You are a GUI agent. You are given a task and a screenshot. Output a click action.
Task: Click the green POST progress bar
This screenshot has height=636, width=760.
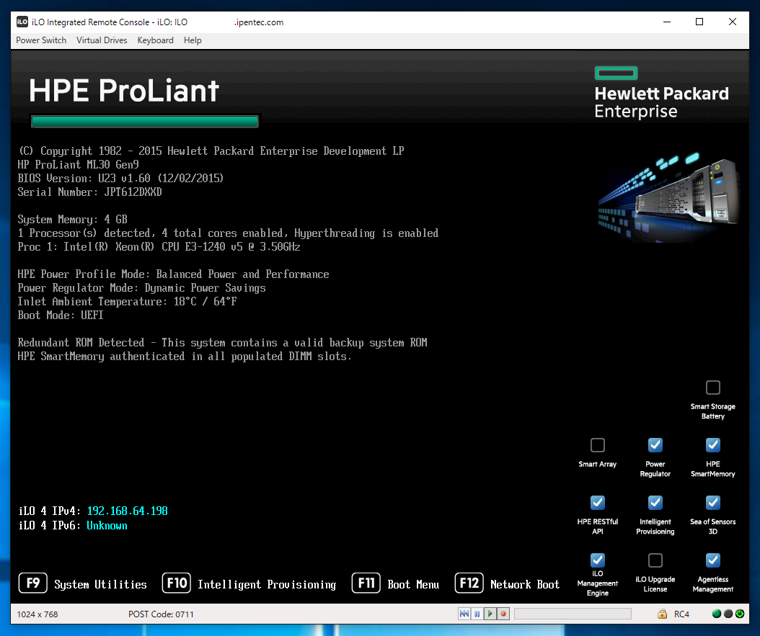point(144,121)
